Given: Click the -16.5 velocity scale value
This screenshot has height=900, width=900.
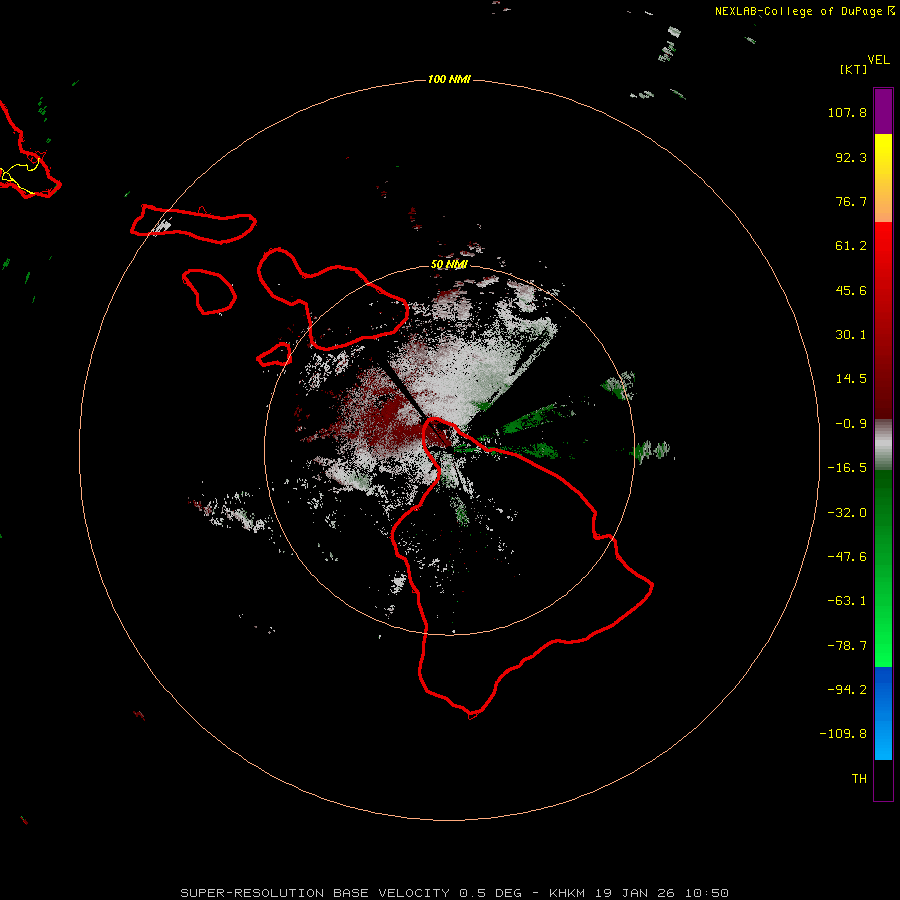Looking at the screenshot, I should (847, 468).
